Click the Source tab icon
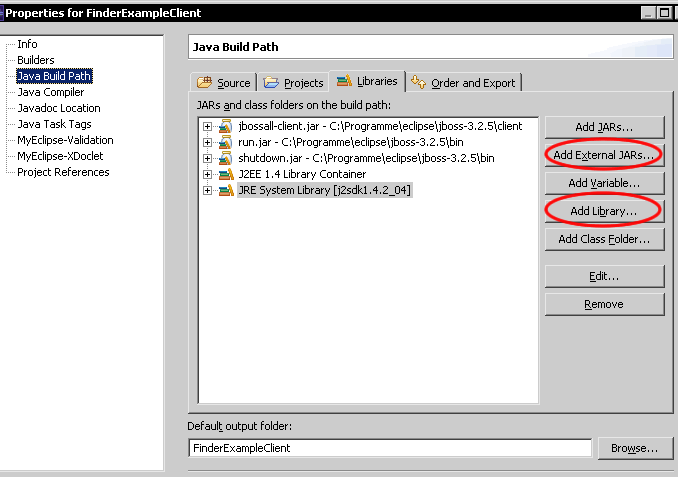 (x=205, y=83)
